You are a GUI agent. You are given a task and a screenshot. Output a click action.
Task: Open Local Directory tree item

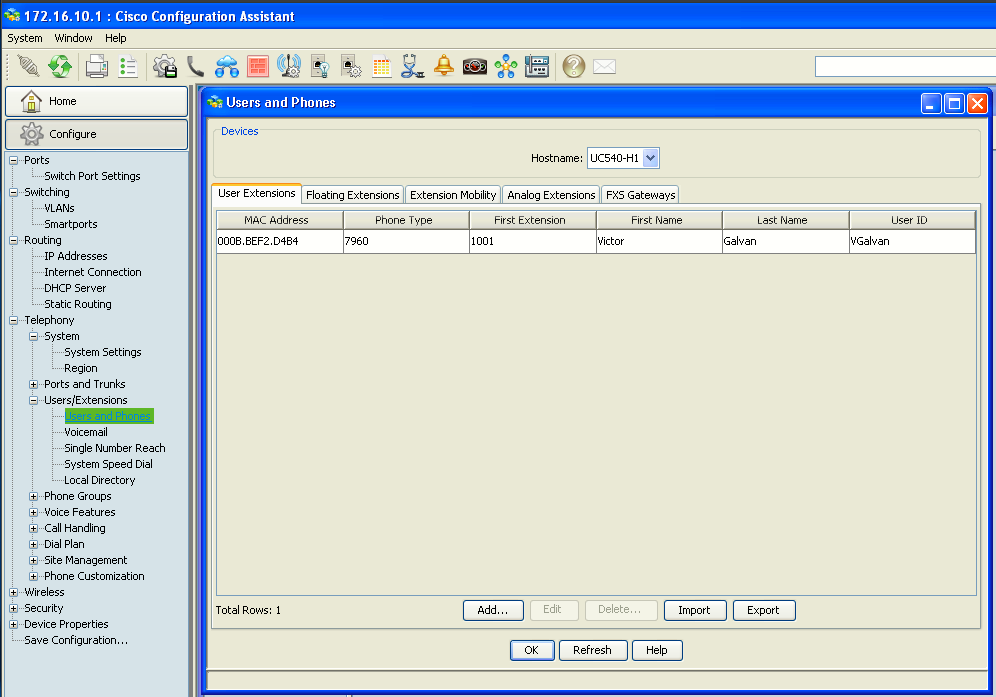pyautogui.click(x=100, y=480)
